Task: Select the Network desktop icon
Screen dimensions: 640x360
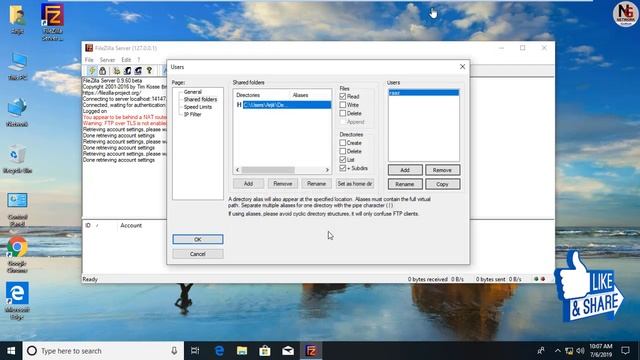Action: 17,112
